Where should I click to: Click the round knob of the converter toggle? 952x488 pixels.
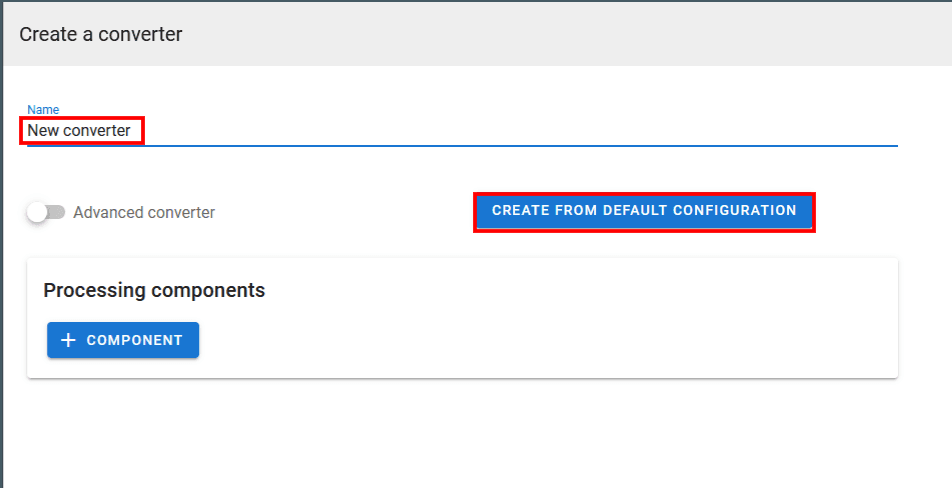(x=38, y=212)
